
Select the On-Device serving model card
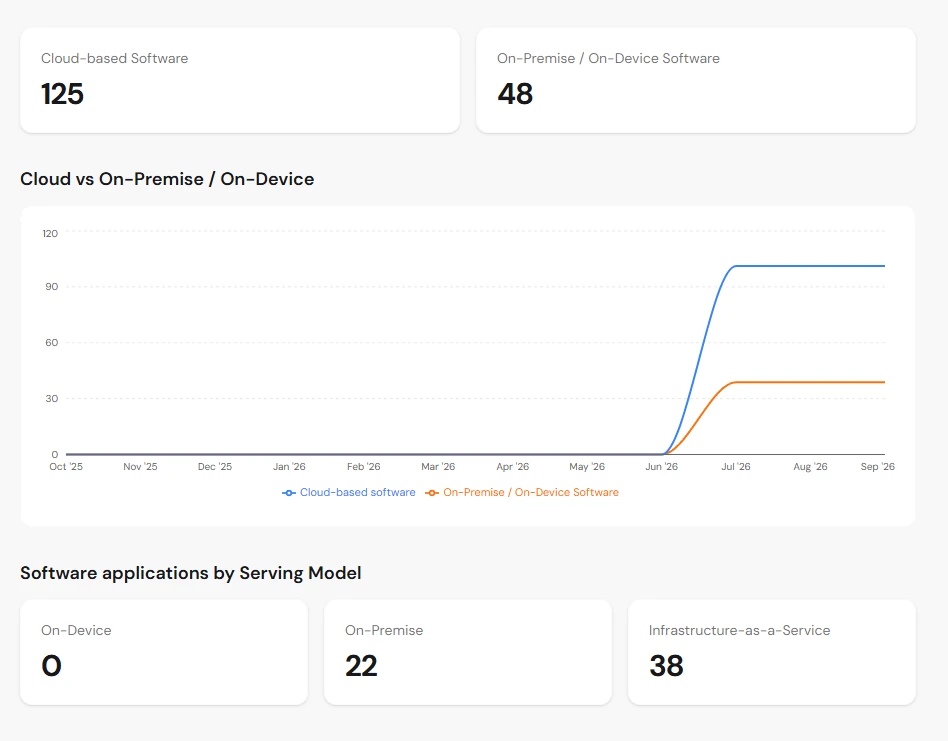point(164,652)
